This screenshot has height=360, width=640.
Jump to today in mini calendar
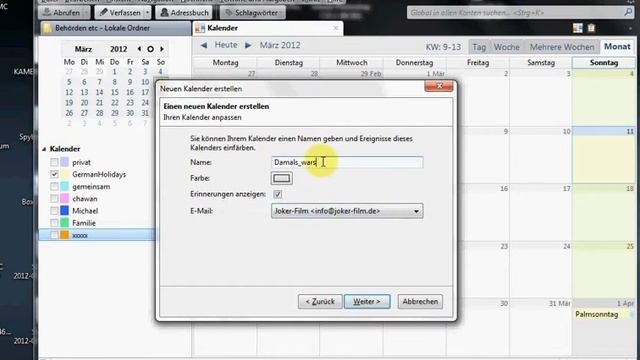point(150,49)
